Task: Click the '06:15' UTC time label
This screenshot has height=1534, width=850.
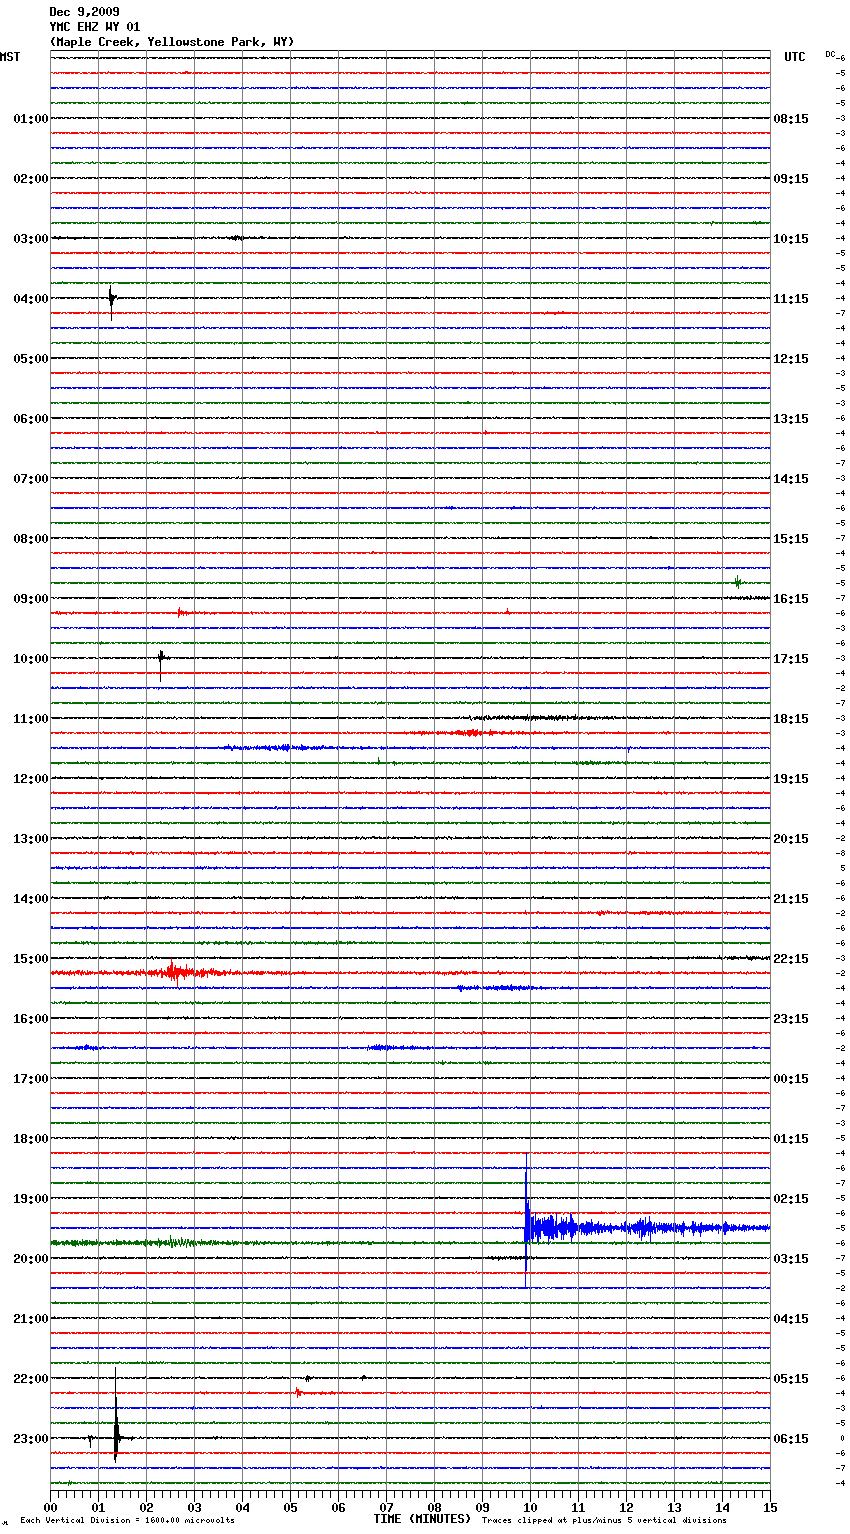Action: [x=791, y=1439]
